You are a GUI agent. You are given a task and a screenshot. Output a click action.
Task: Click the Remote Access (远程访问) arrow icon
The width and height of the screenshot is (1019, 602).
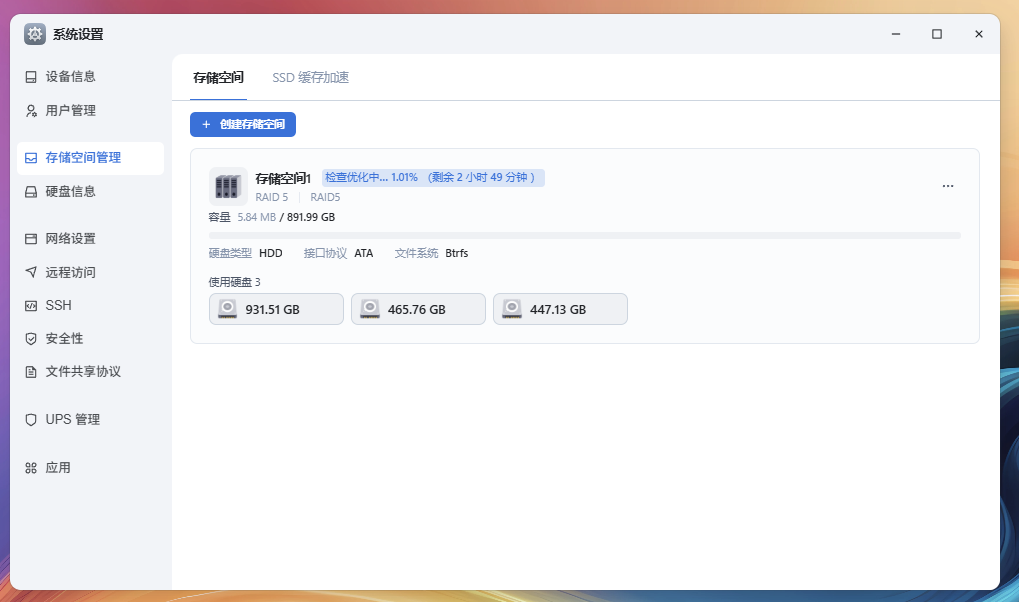pyautogui.click(x=31, y=273)
